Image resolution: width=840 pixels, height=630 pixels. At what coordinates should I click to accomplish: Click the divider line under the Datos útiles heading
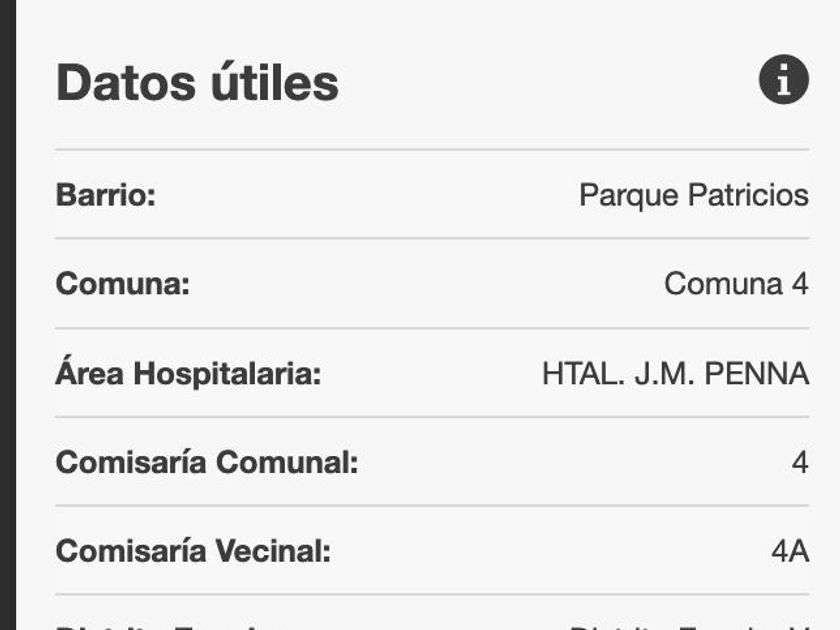[x=432, y=150]
